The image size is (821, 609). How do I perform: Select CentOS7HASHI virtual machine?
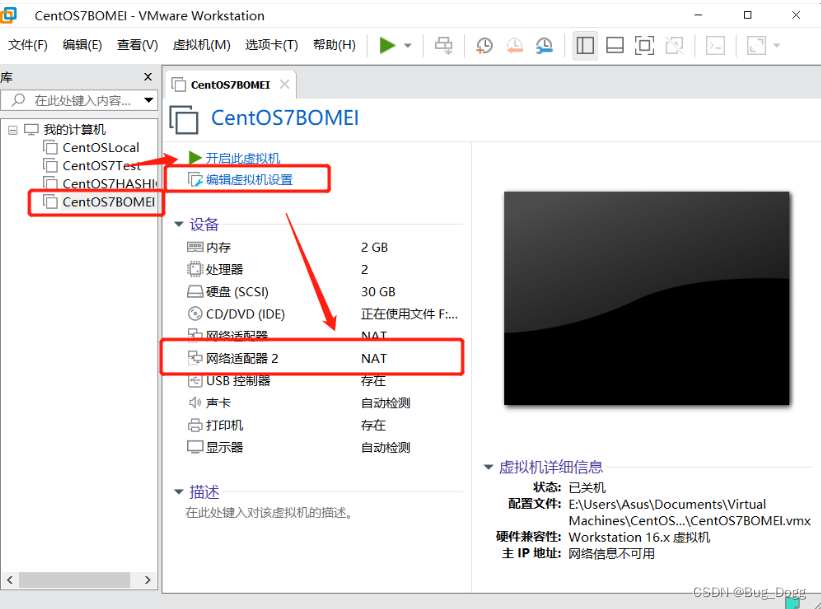(109, 184)
